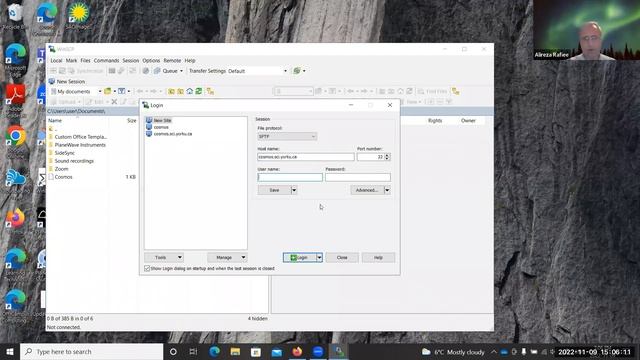Open the Login button dropdown arrow

(320, 258)
